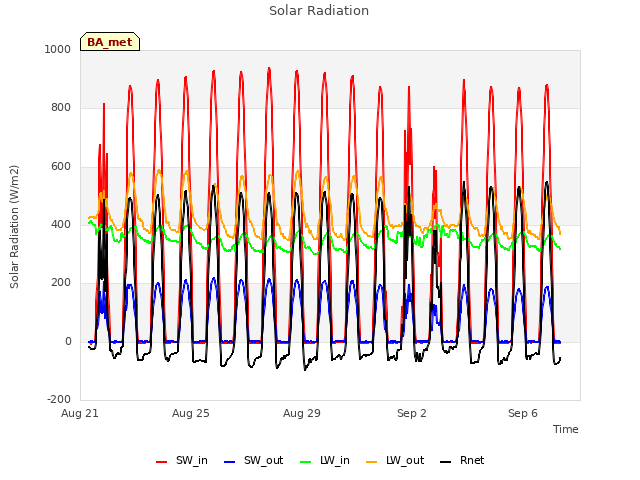
Task: Click the 600 y-axis tick value
Action: (61, 167)
